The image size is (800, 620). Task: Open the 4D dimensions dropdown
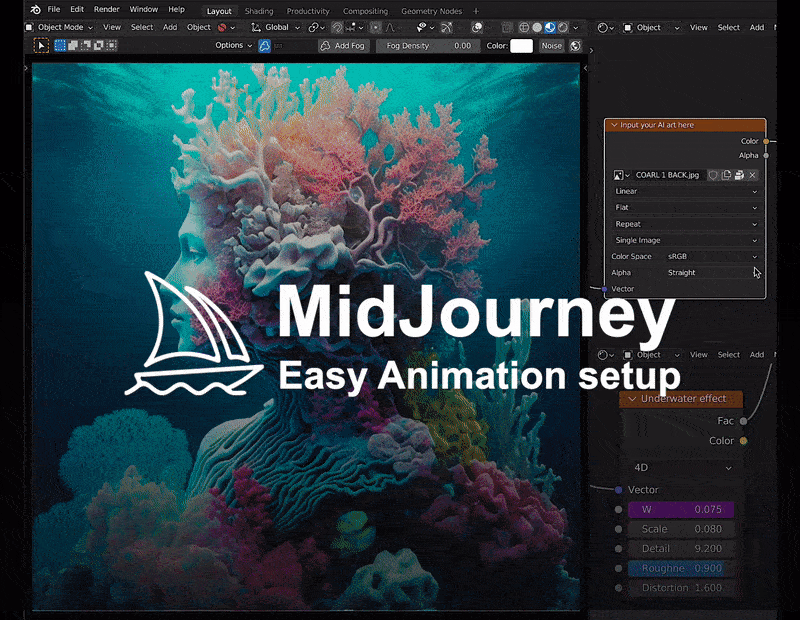(x=683, y=468)
